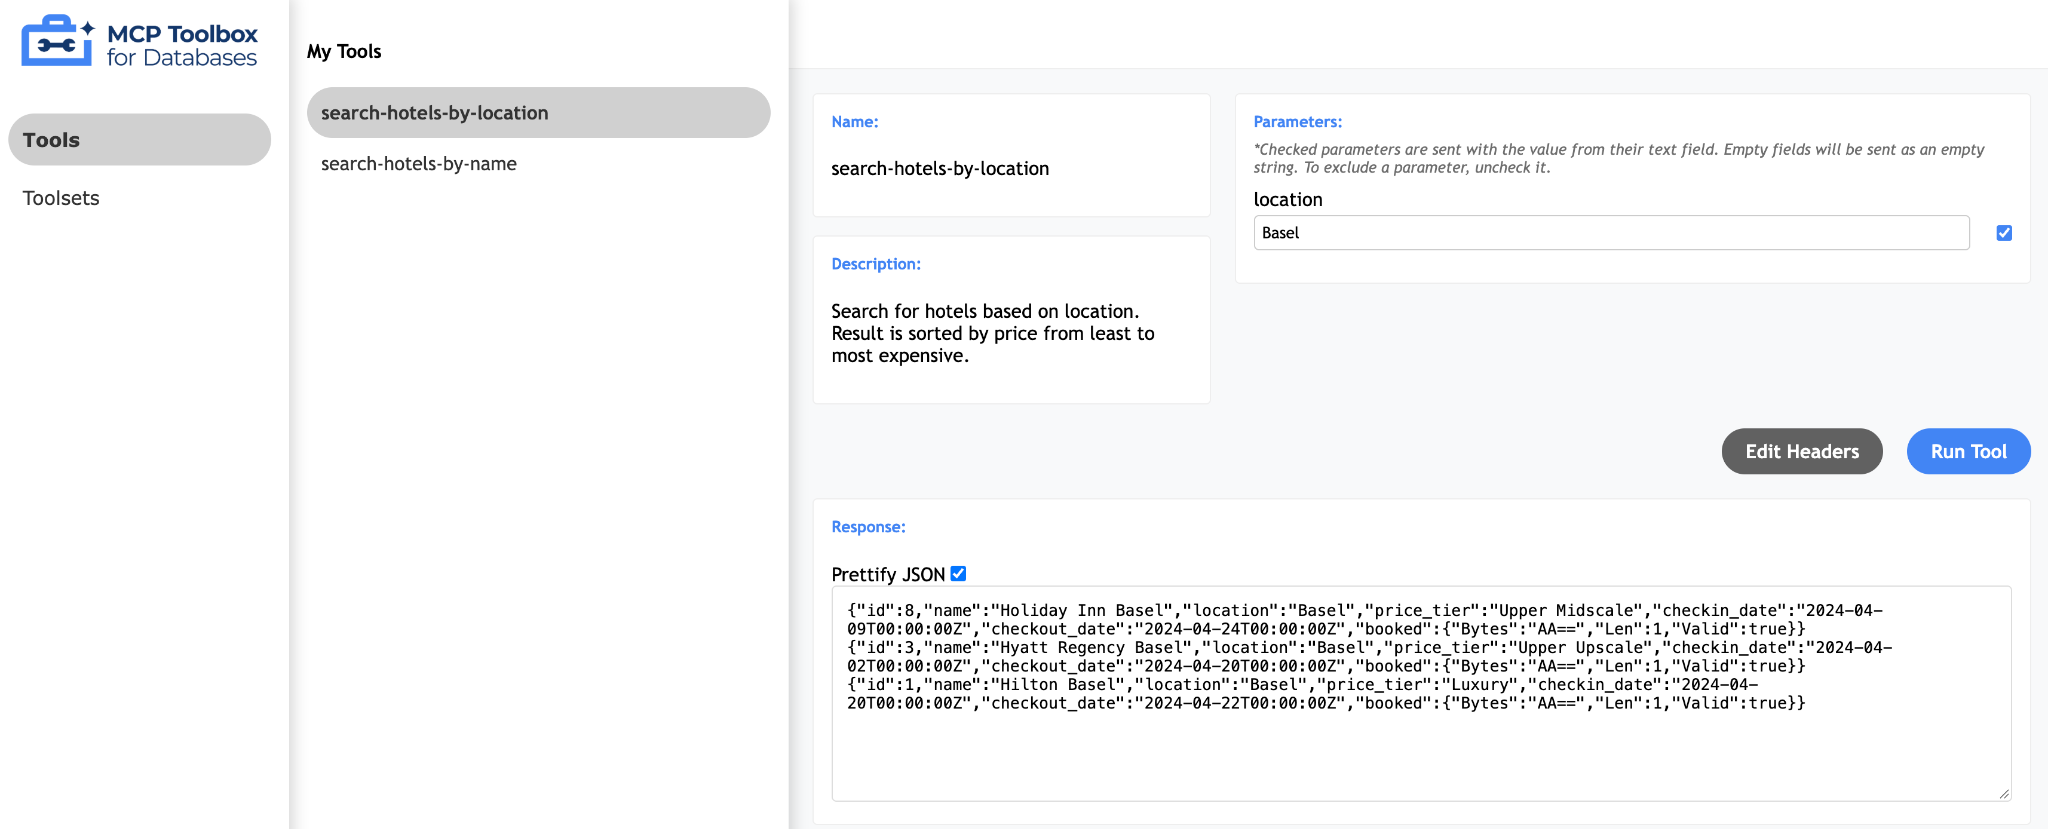The width and height of the screenshot is (2048, 829).
Task: Click the Prettify JSON label text
Action: pos(888,575)
